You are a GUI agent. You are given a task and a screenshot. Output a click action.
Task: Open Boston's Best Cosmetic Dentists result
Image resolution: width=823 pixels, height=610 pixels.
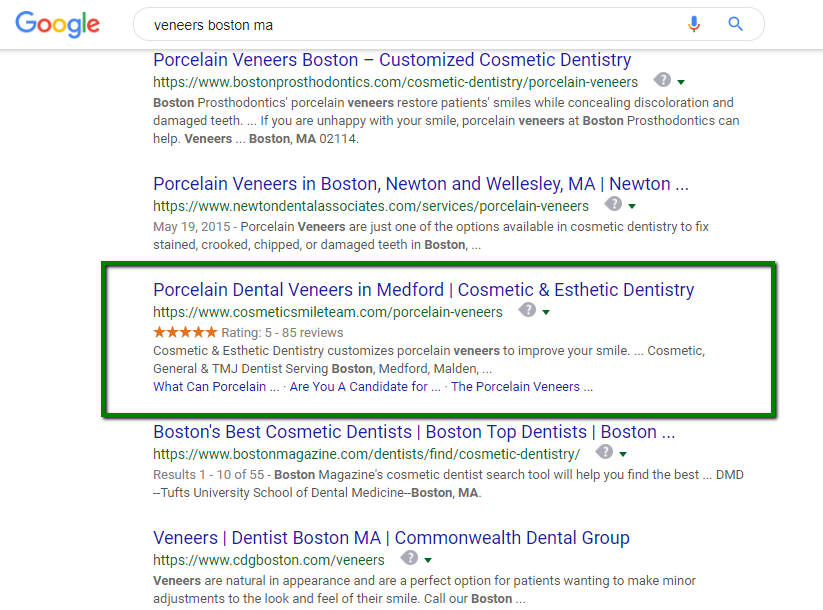click(x=414, y=432)
